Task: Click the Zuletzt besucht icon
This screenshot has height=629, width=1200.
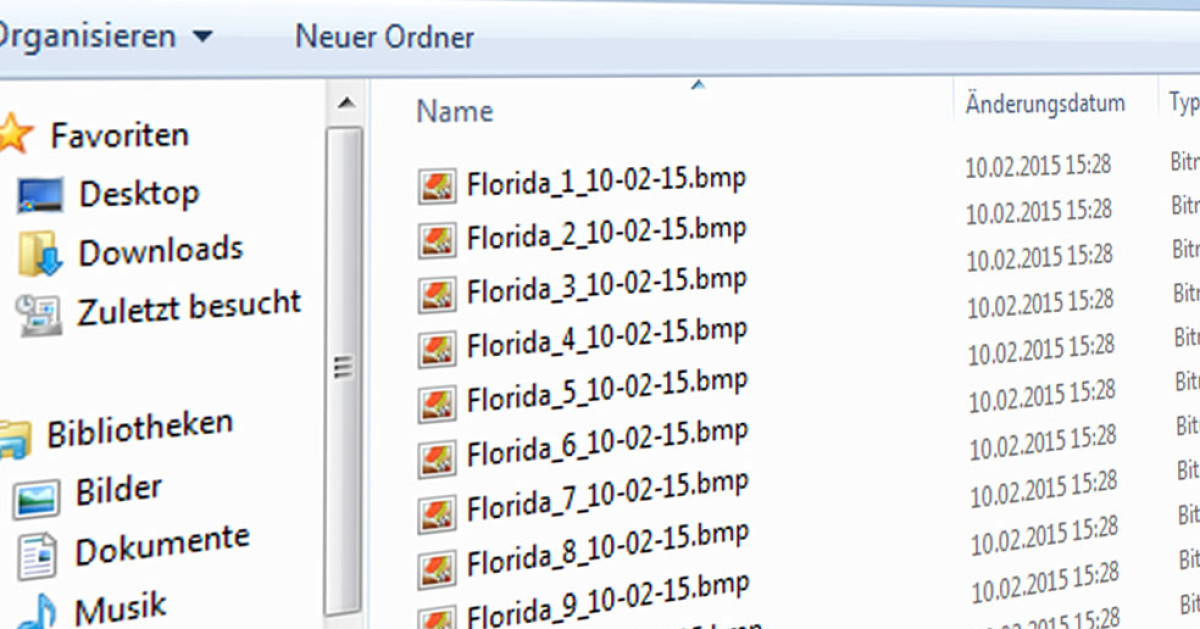Action: 39,314
